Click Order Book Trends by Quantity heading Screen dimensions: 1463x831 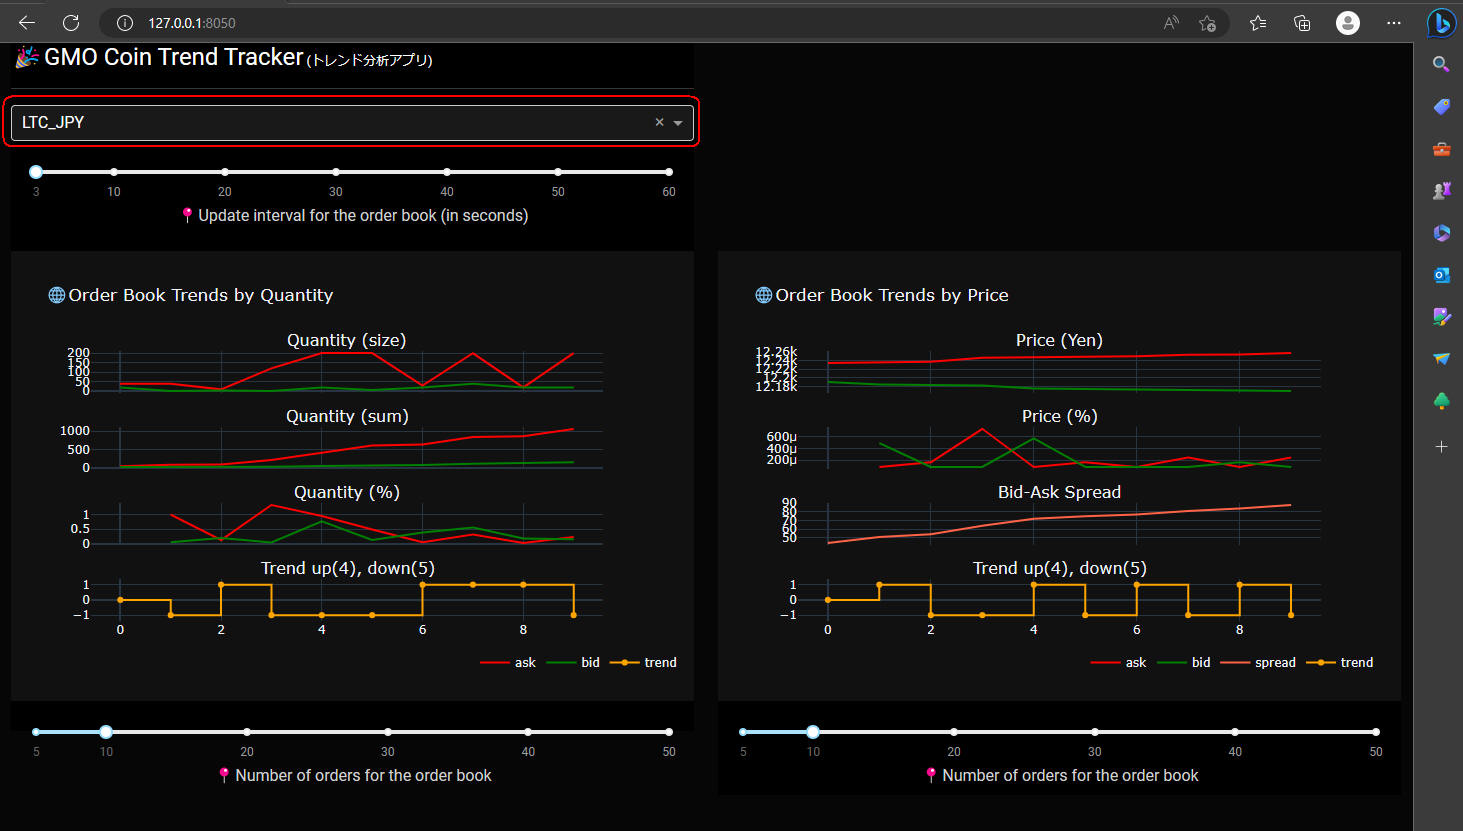coord(200,295)
